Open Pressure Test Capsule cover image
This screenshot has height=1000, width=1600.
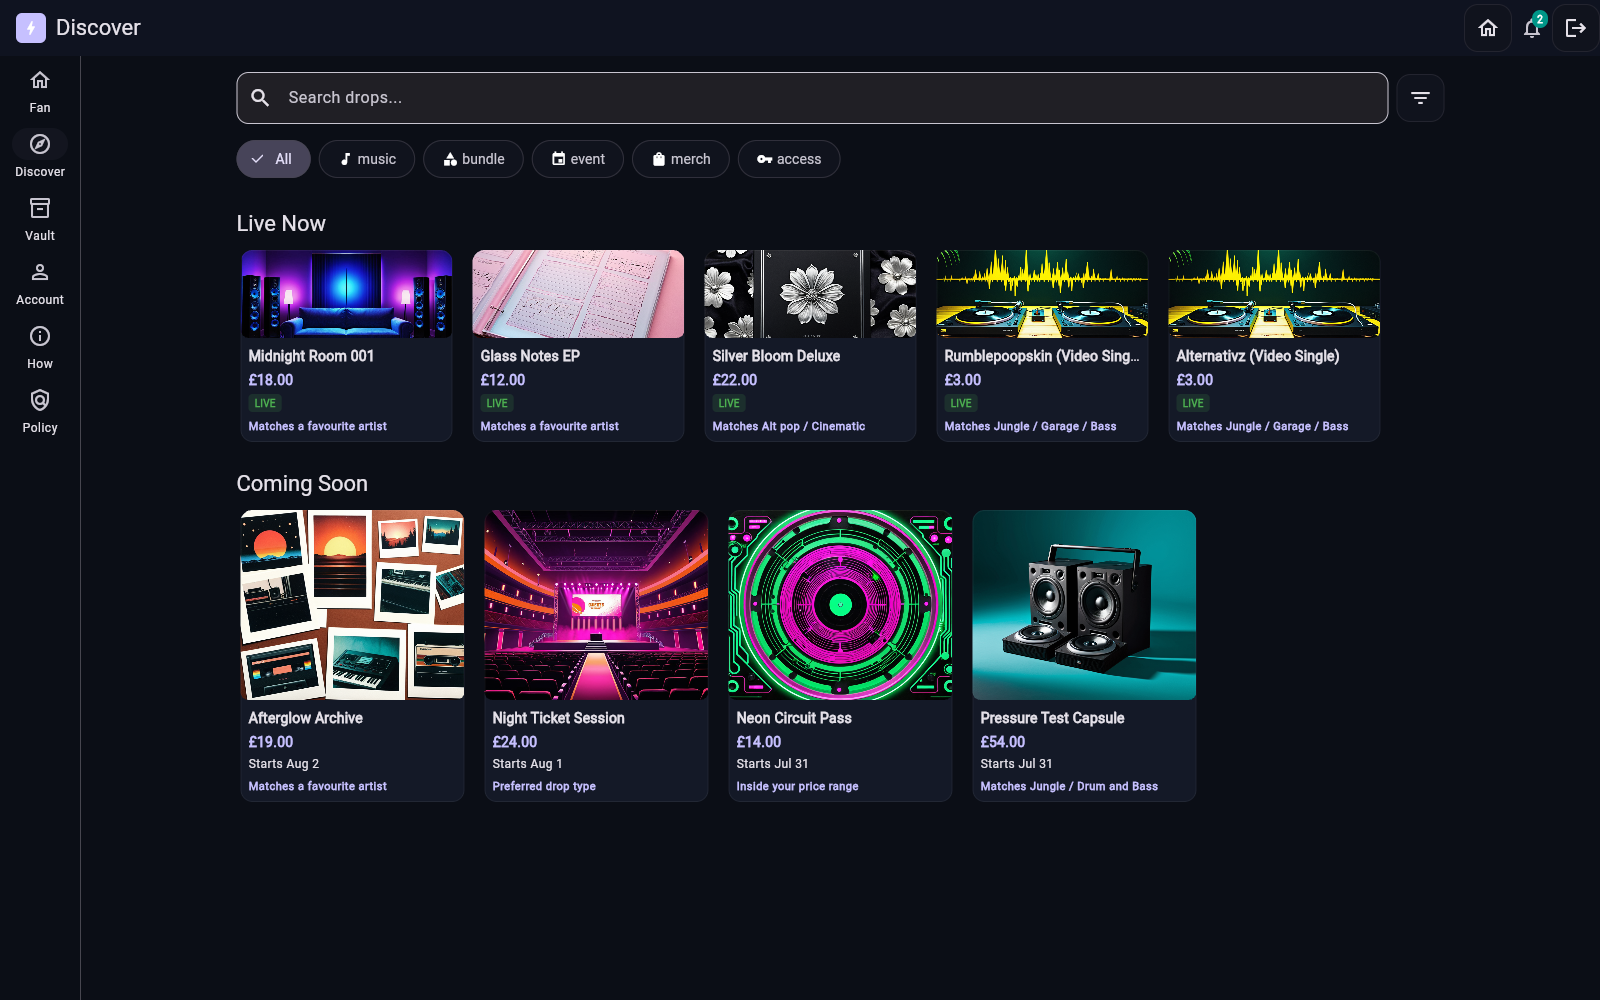point(1084,605)
